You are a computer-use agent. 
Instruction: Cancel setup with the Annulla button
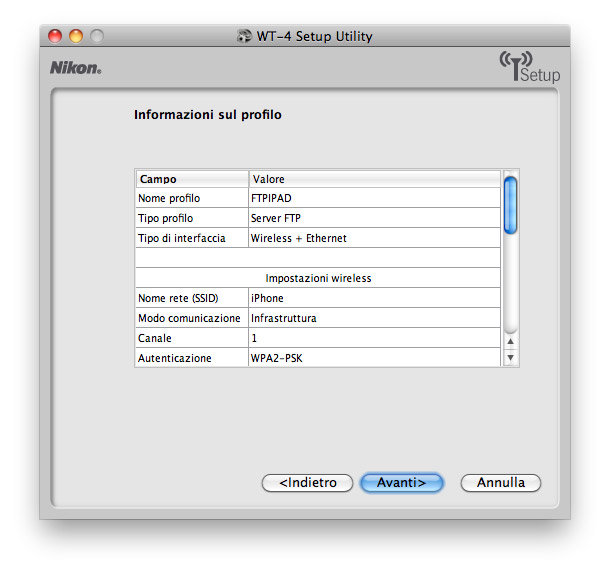tap(501, 483)
